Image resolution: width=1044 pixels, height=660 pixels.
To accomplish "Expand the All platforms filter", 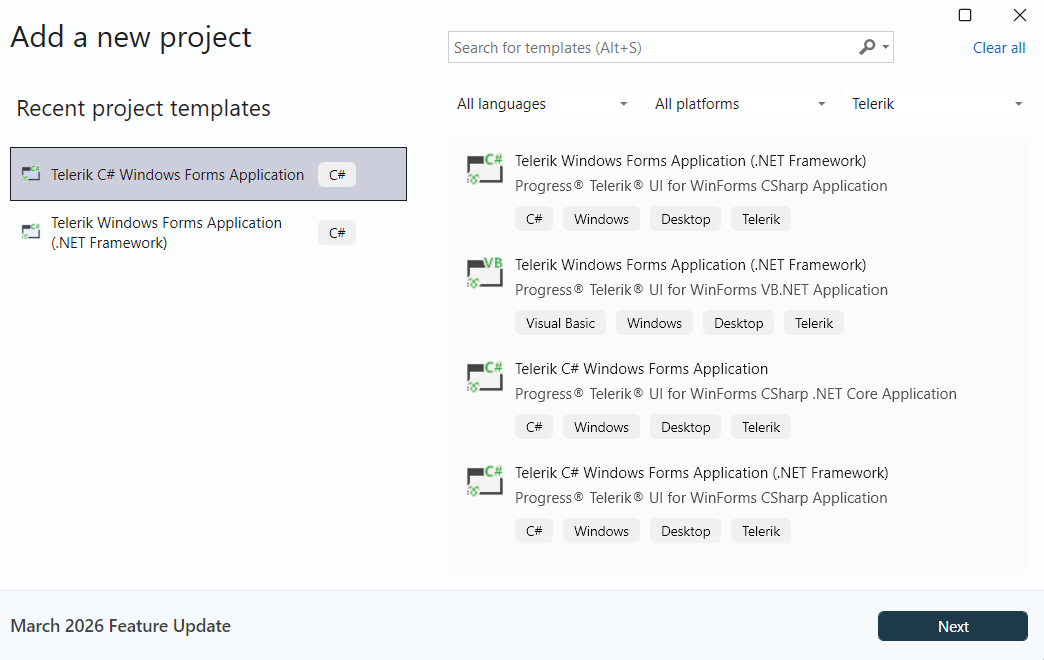I will pos(739,103).
